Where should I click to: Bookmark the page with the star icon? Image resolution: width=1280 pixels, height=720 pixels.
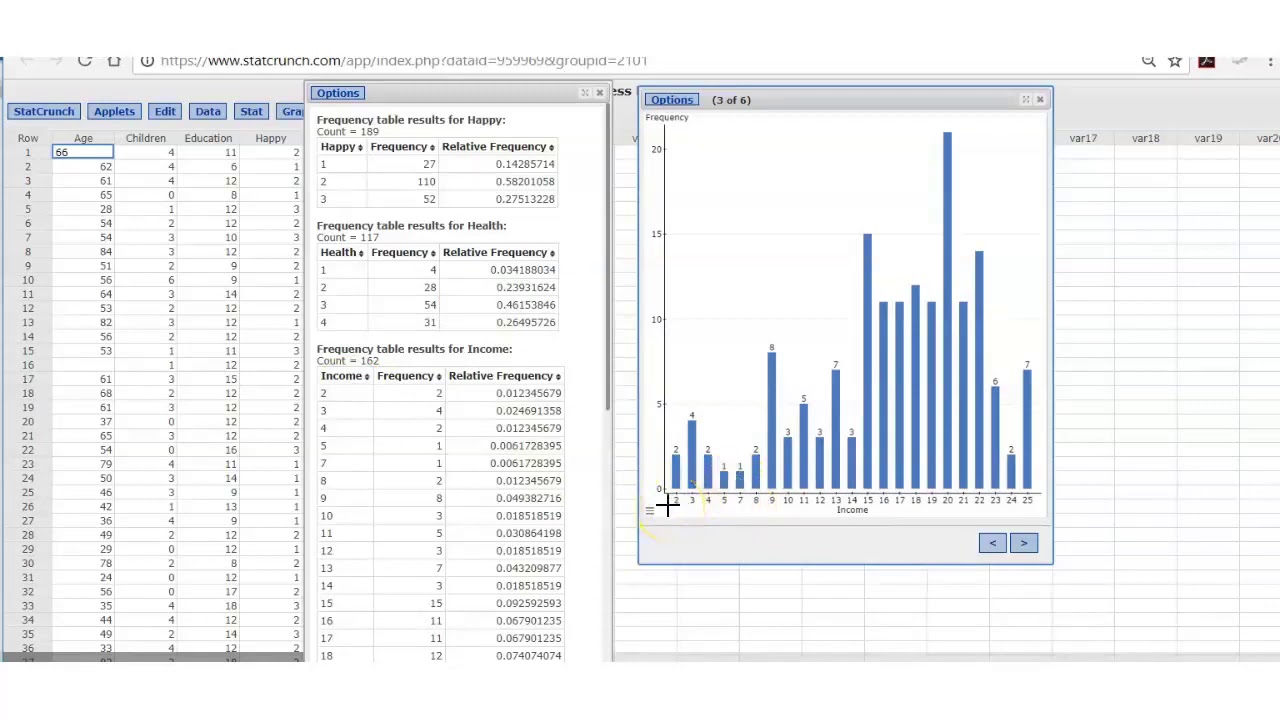[x=1175, y=61]
